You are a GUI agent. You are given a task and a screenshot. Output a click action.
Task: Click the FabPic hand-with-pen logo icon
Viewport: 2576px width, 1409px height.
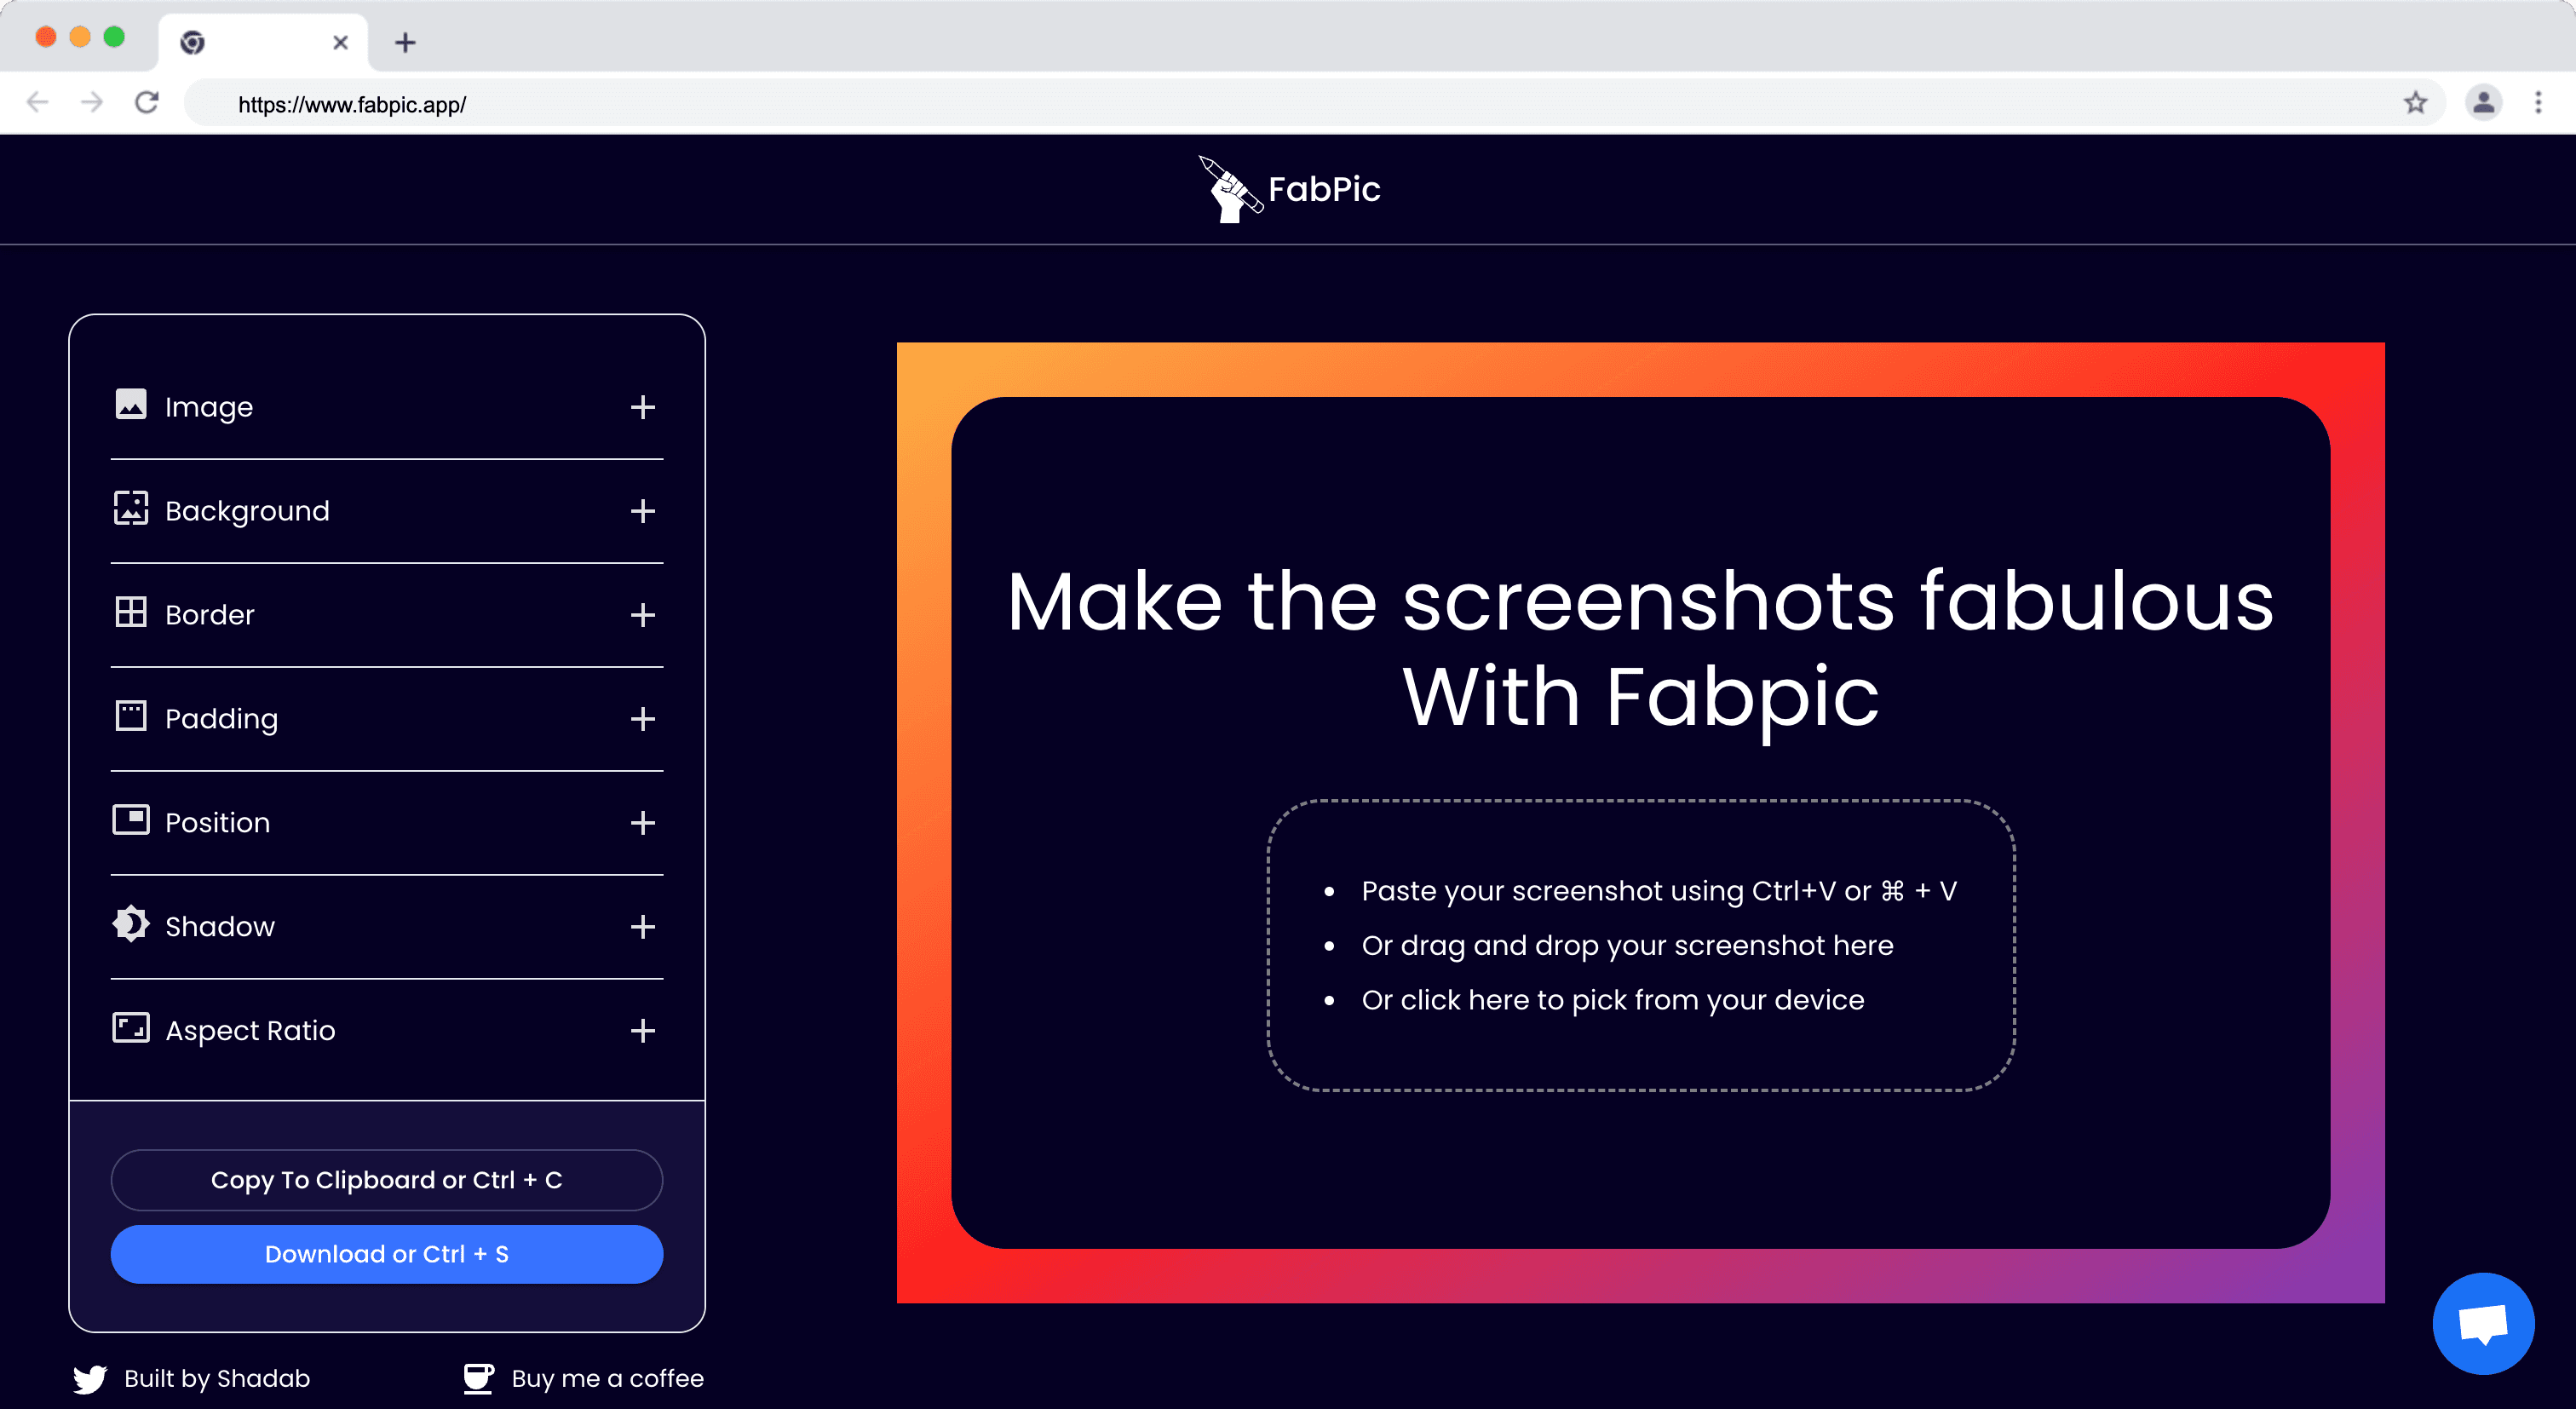pos(1230,189)
